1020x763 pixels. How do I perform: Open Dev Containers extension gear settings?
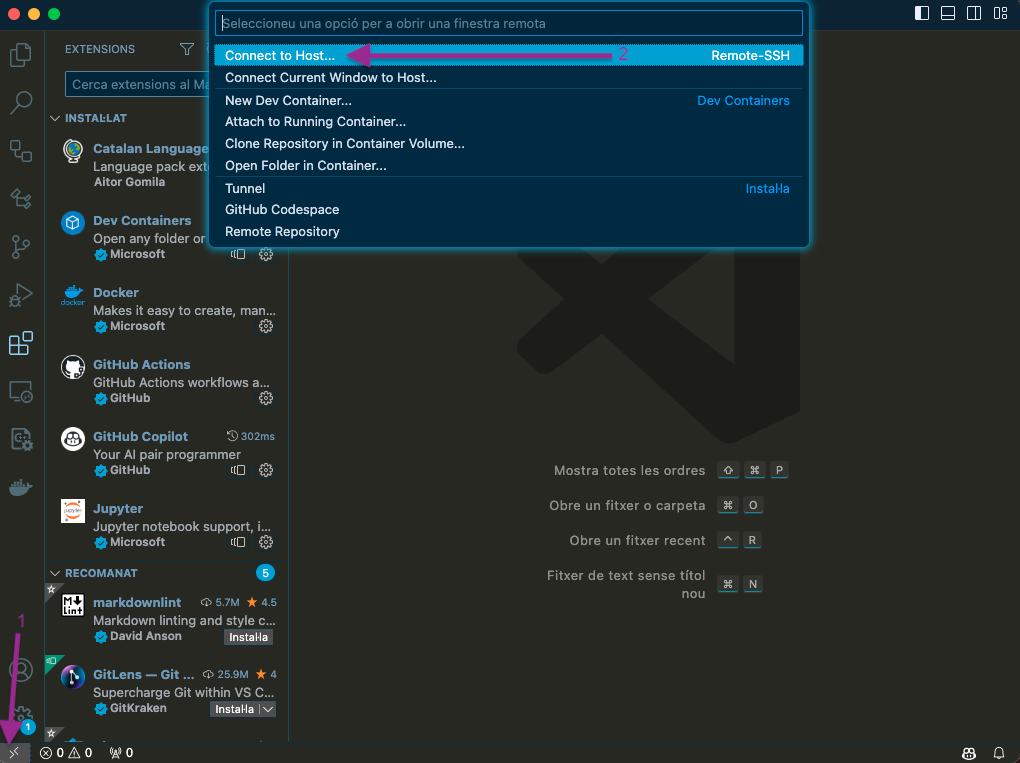click(x=266, y=254)
